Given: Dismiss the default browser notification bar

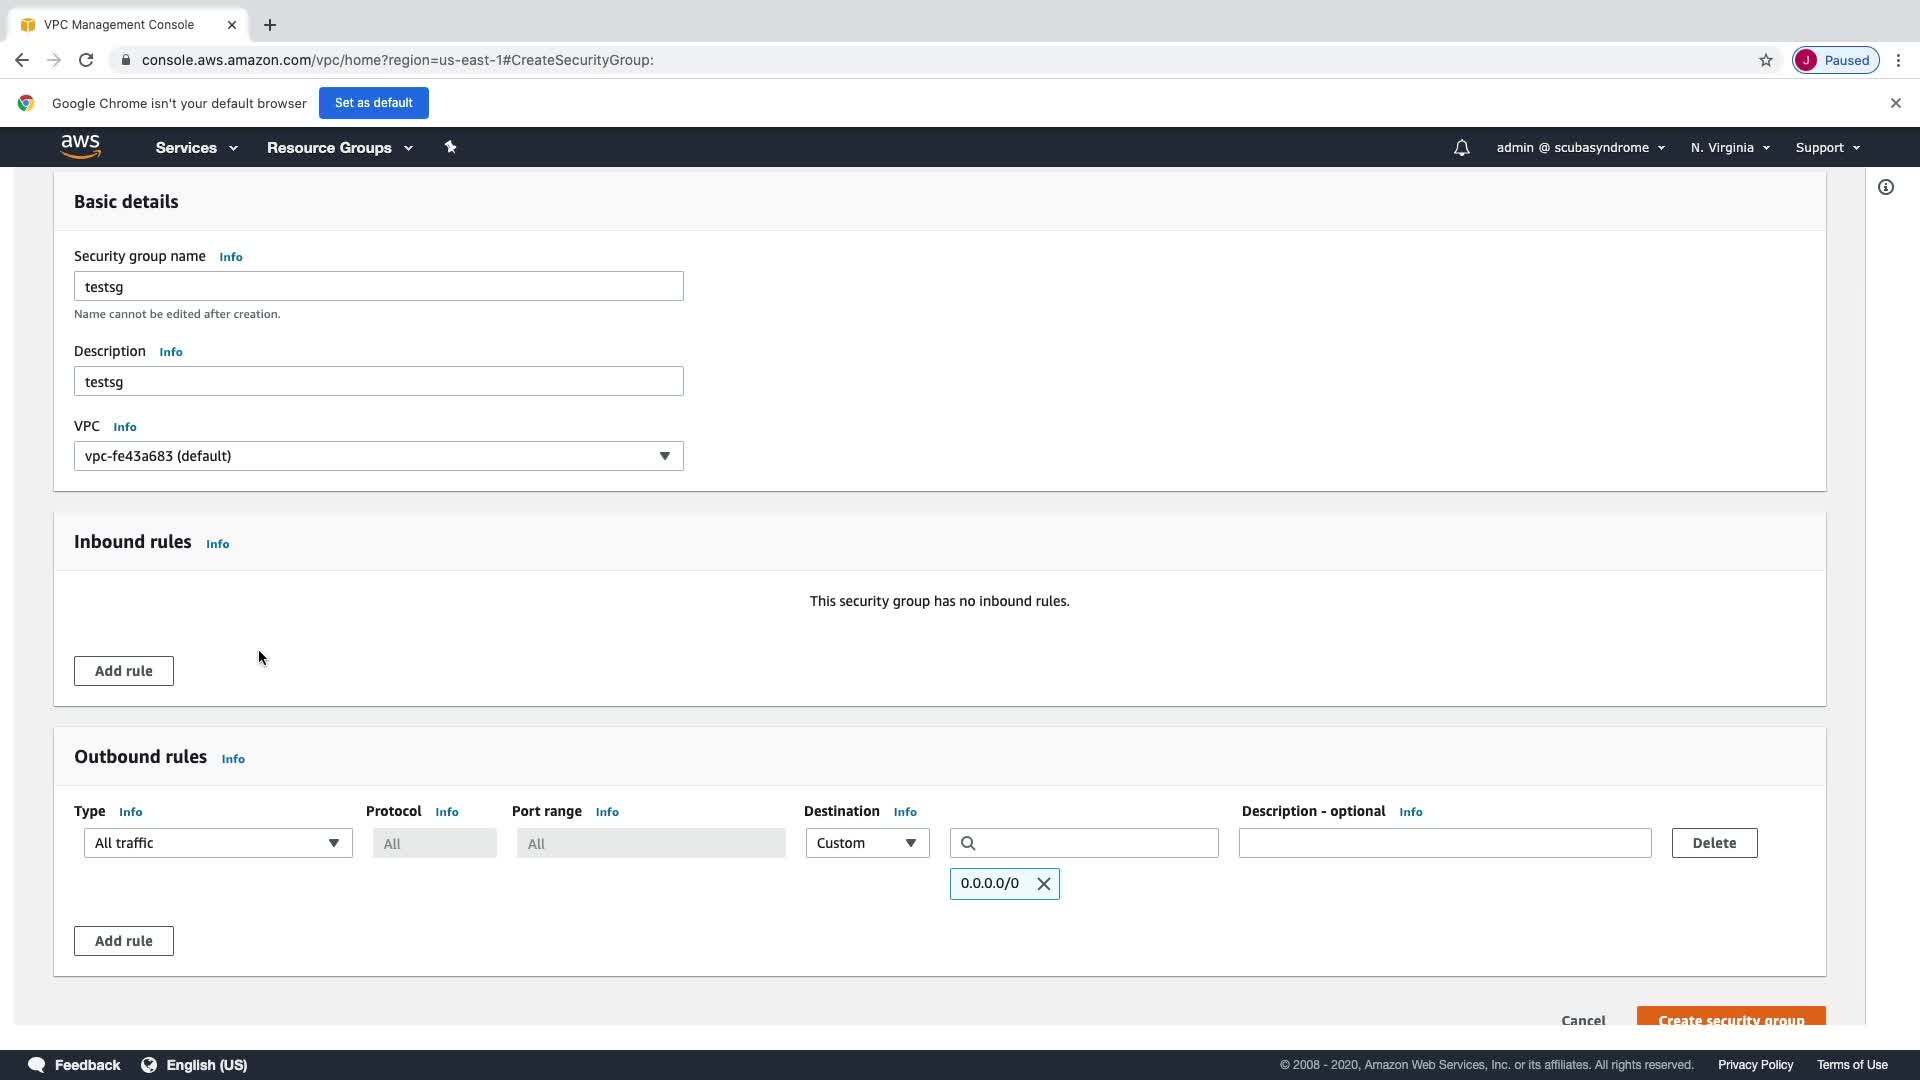Looking at the screenshot, I should click(1895, 103).
